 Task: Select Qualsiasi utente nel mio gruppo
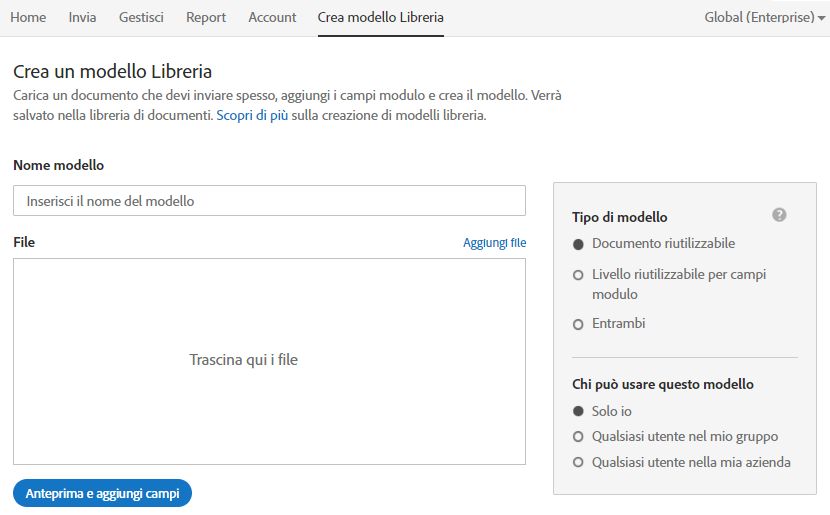pyautogui.click(x=578, y=437)
